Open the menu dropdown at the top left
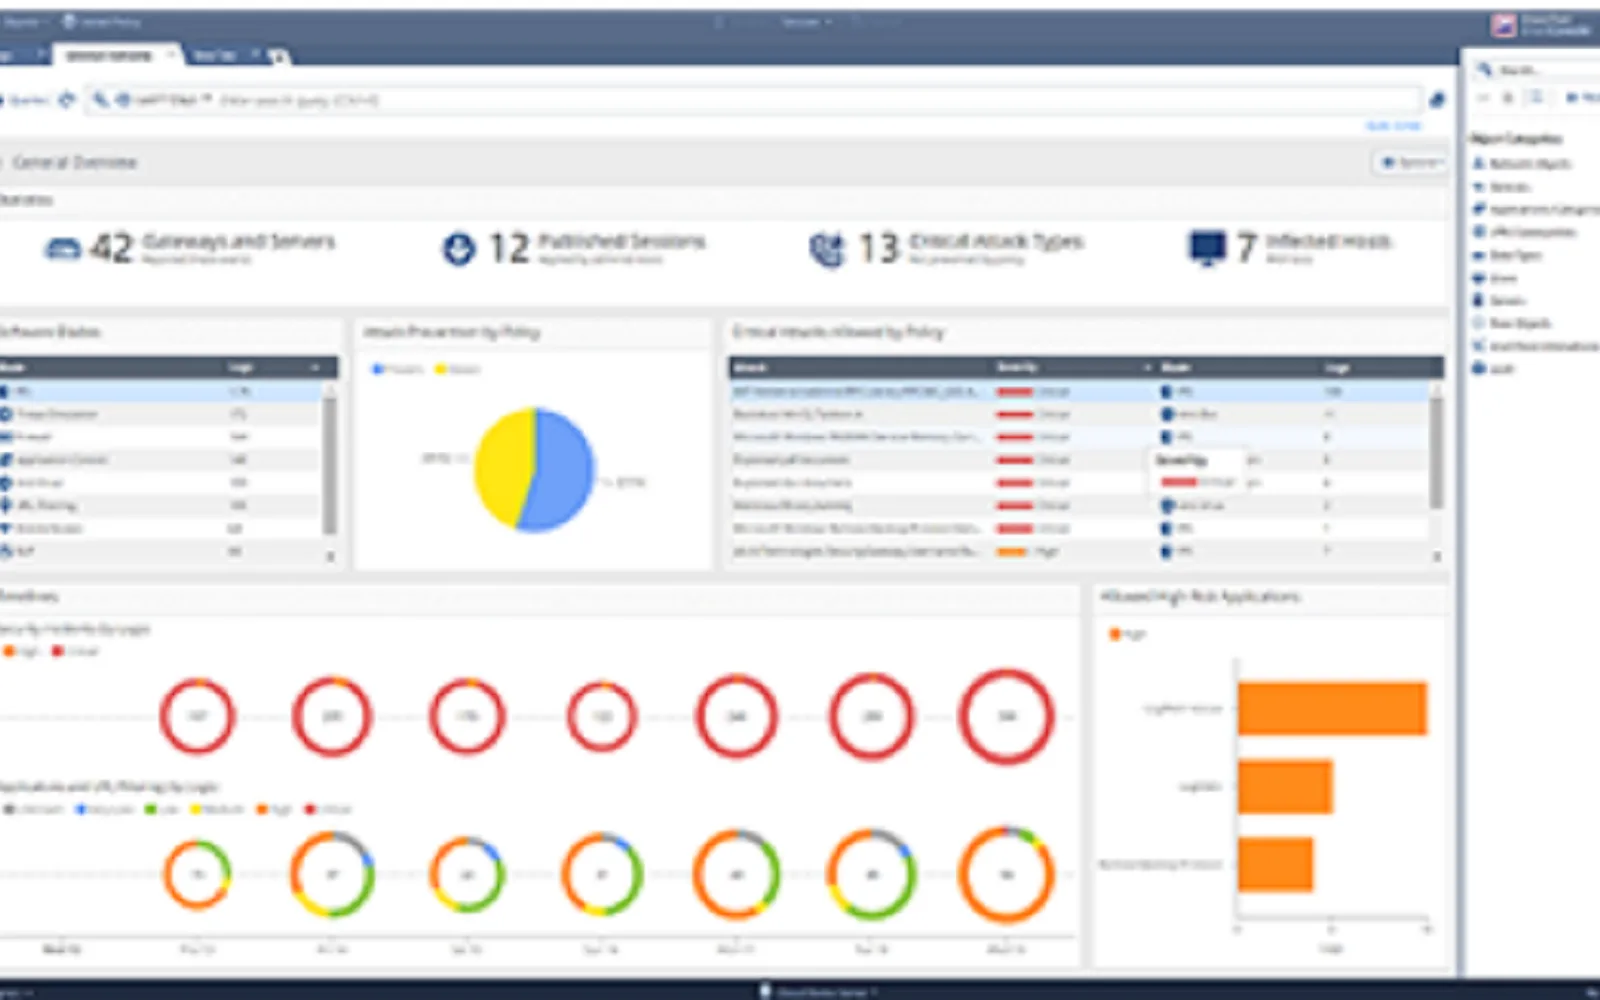Screen dimensions: 1600x1000 click(x=24, y=21)
